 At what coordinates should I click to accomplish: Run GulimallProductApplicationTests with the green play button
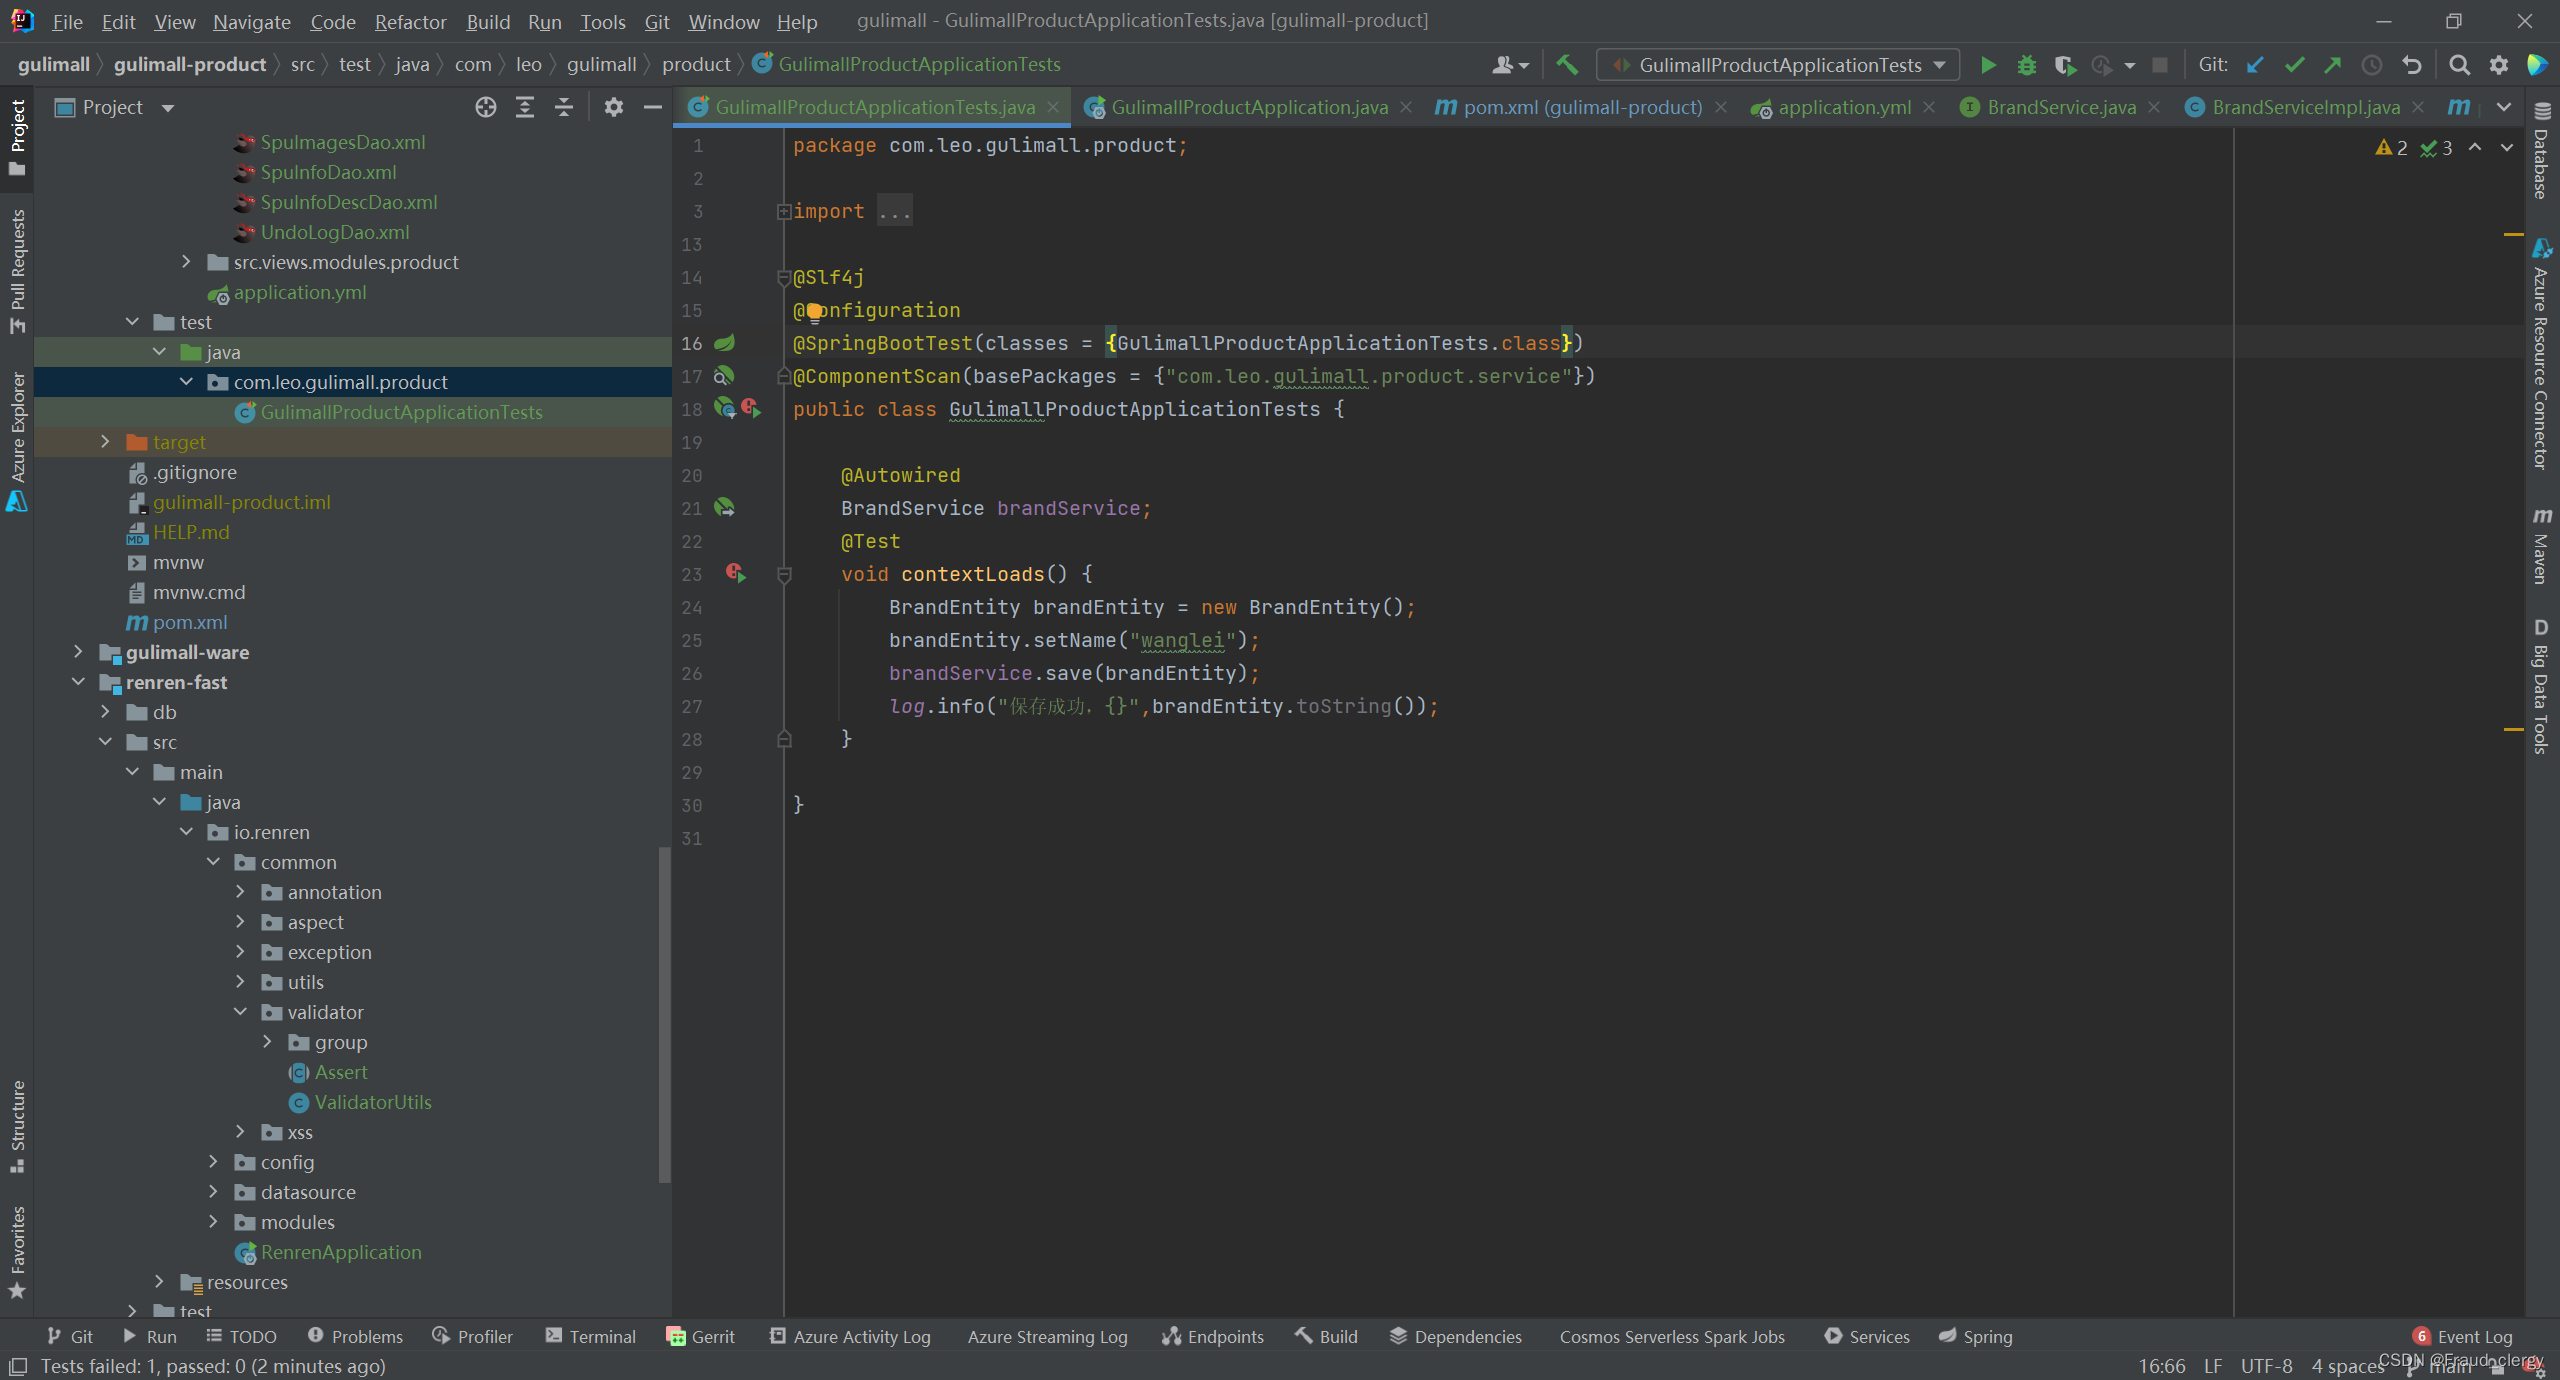[1988, 65]
